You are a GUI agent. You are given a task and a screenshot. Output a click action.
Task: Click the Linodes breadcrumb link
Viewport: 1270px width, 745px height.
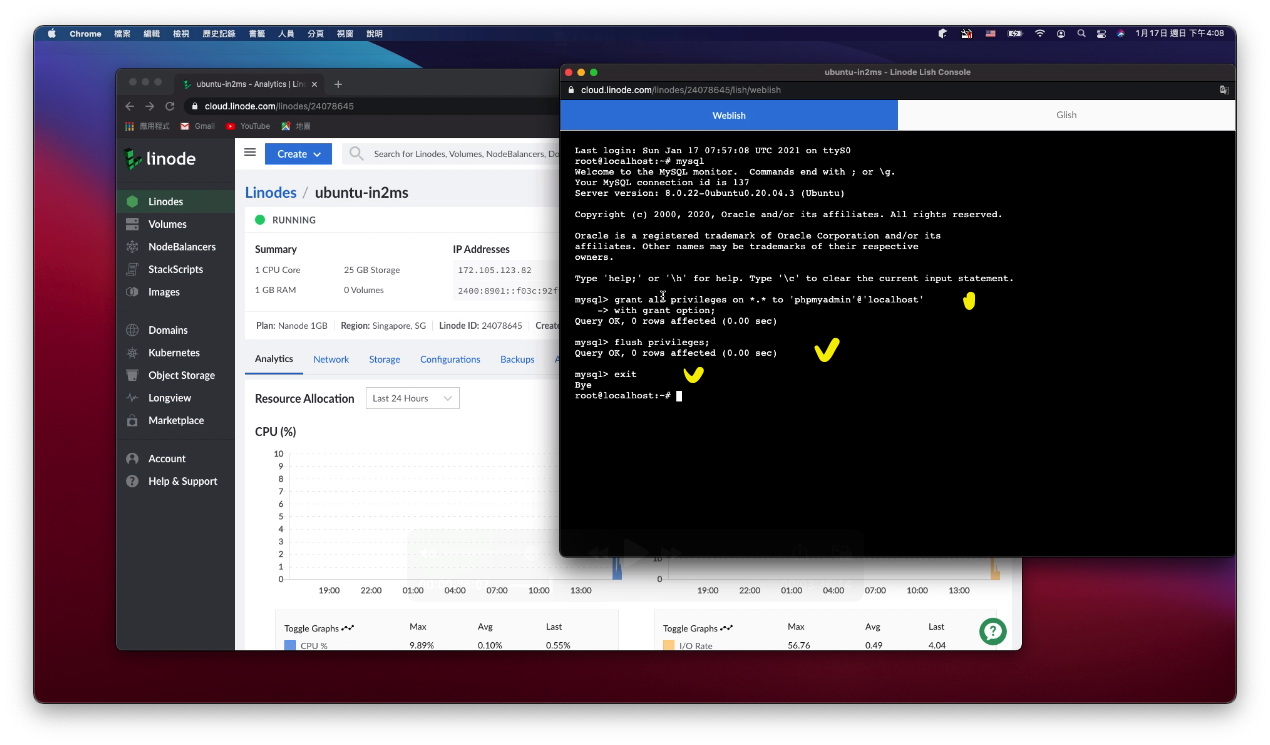(271, 192)
